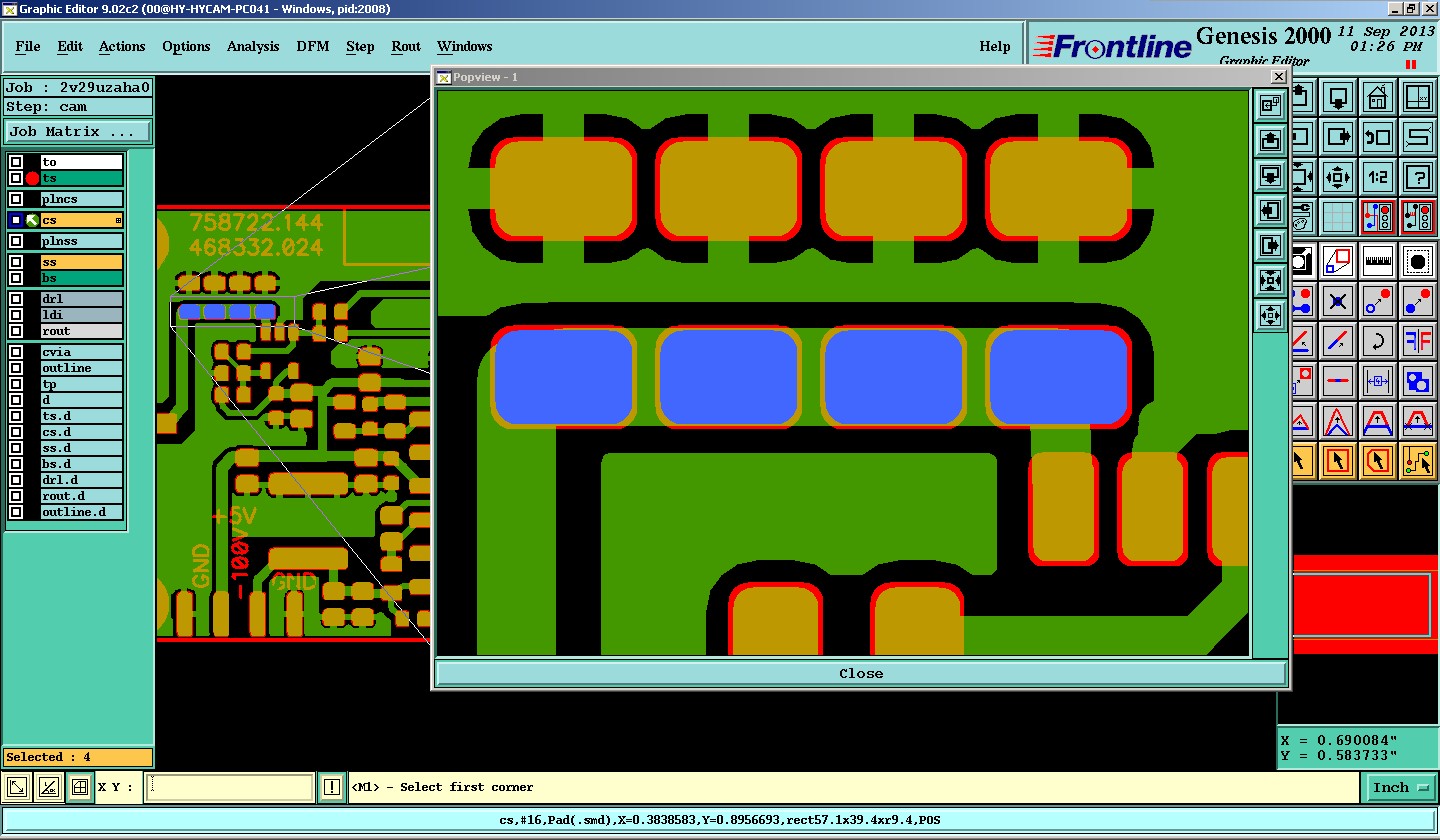Click the 'Selected : 4' status text
This screenshot has width=1440, height=840.
coord(48,757)
